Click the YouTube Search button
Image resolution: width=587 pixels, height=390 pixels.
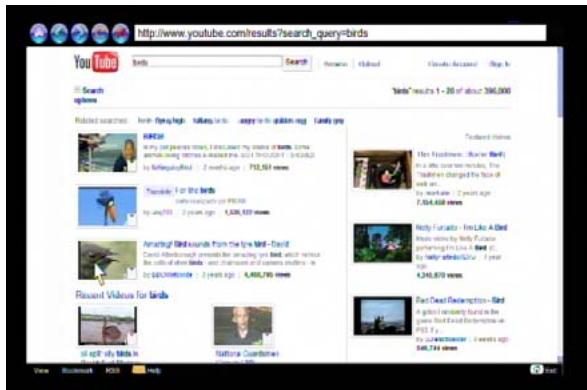[296, 62]
